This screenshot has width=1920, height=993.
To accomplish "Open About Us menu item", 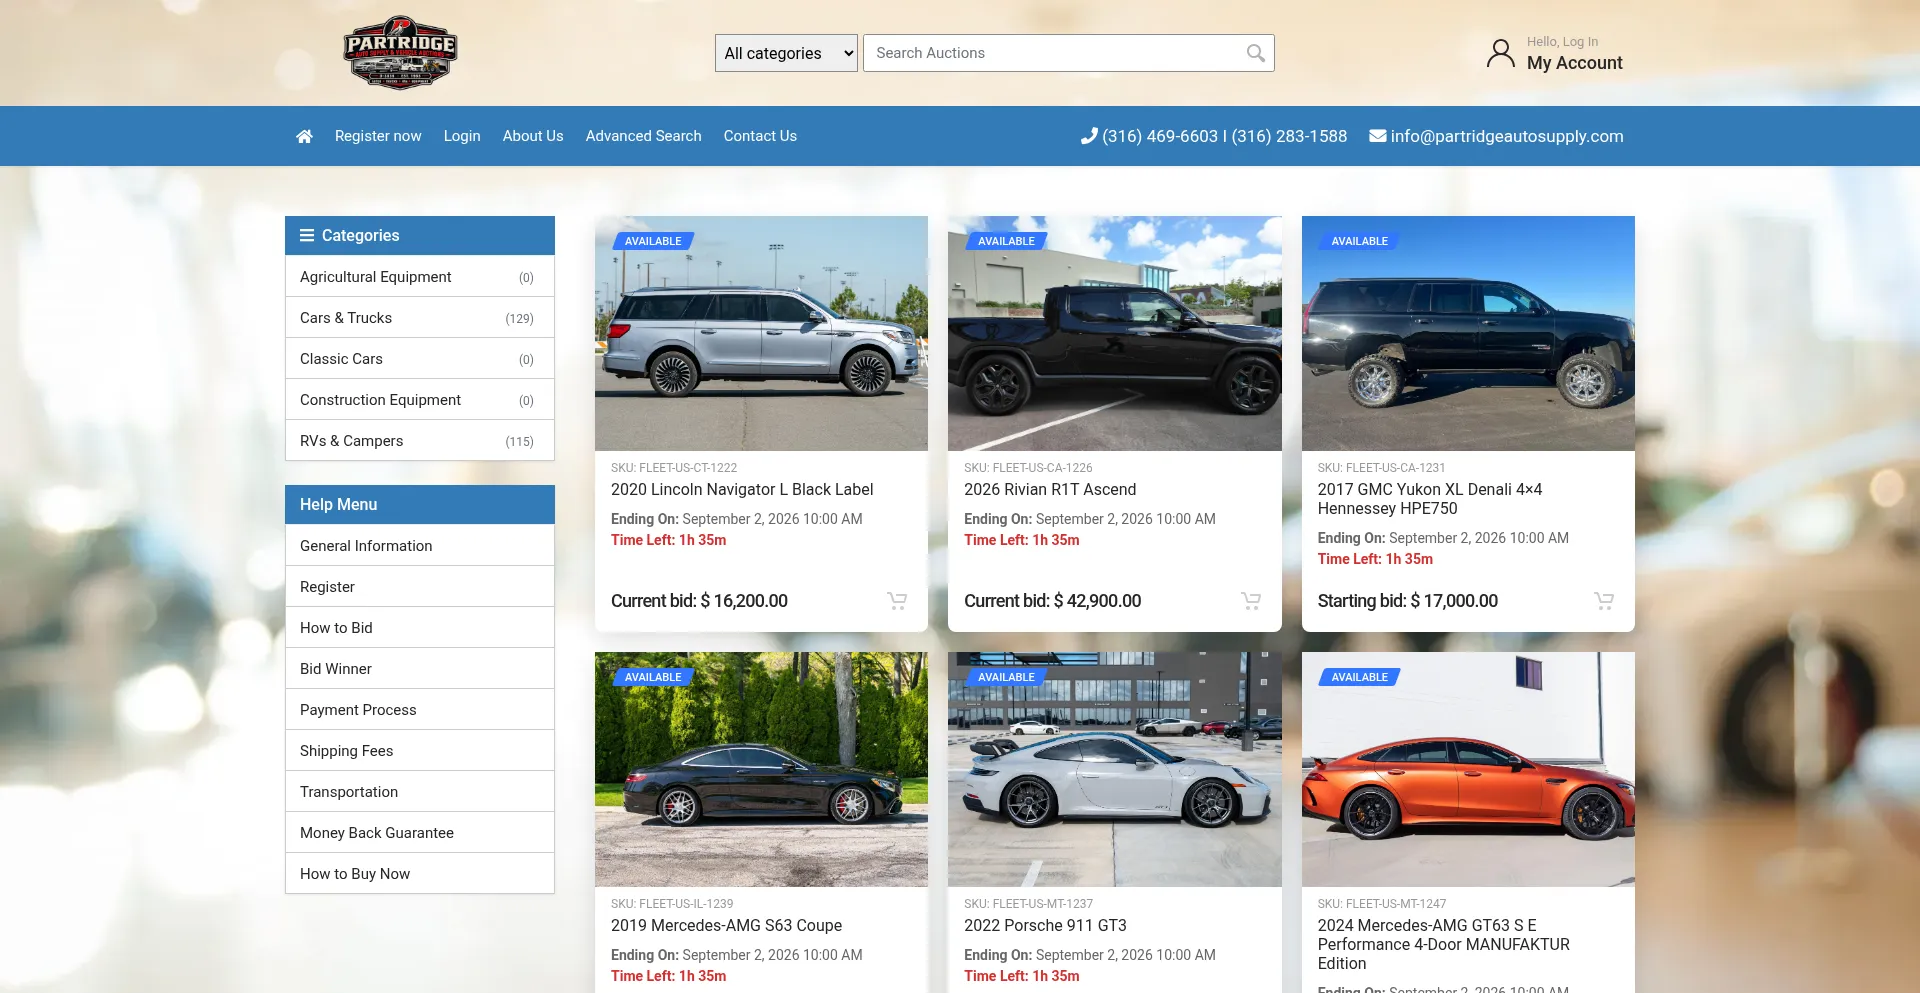I will [533, 136].
